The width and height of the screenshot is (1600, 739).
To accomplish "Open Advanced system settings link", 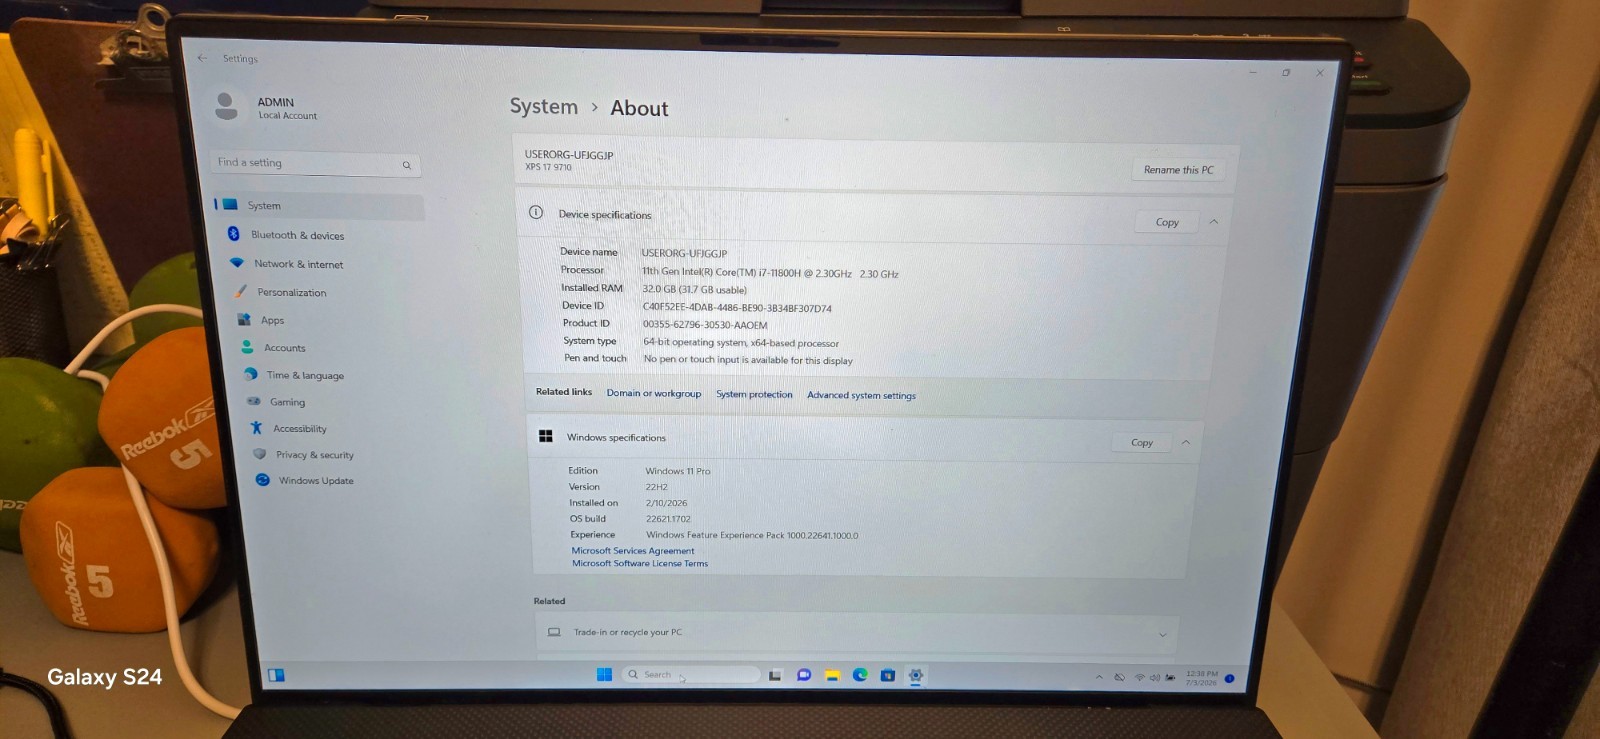I will pos(861,395).
